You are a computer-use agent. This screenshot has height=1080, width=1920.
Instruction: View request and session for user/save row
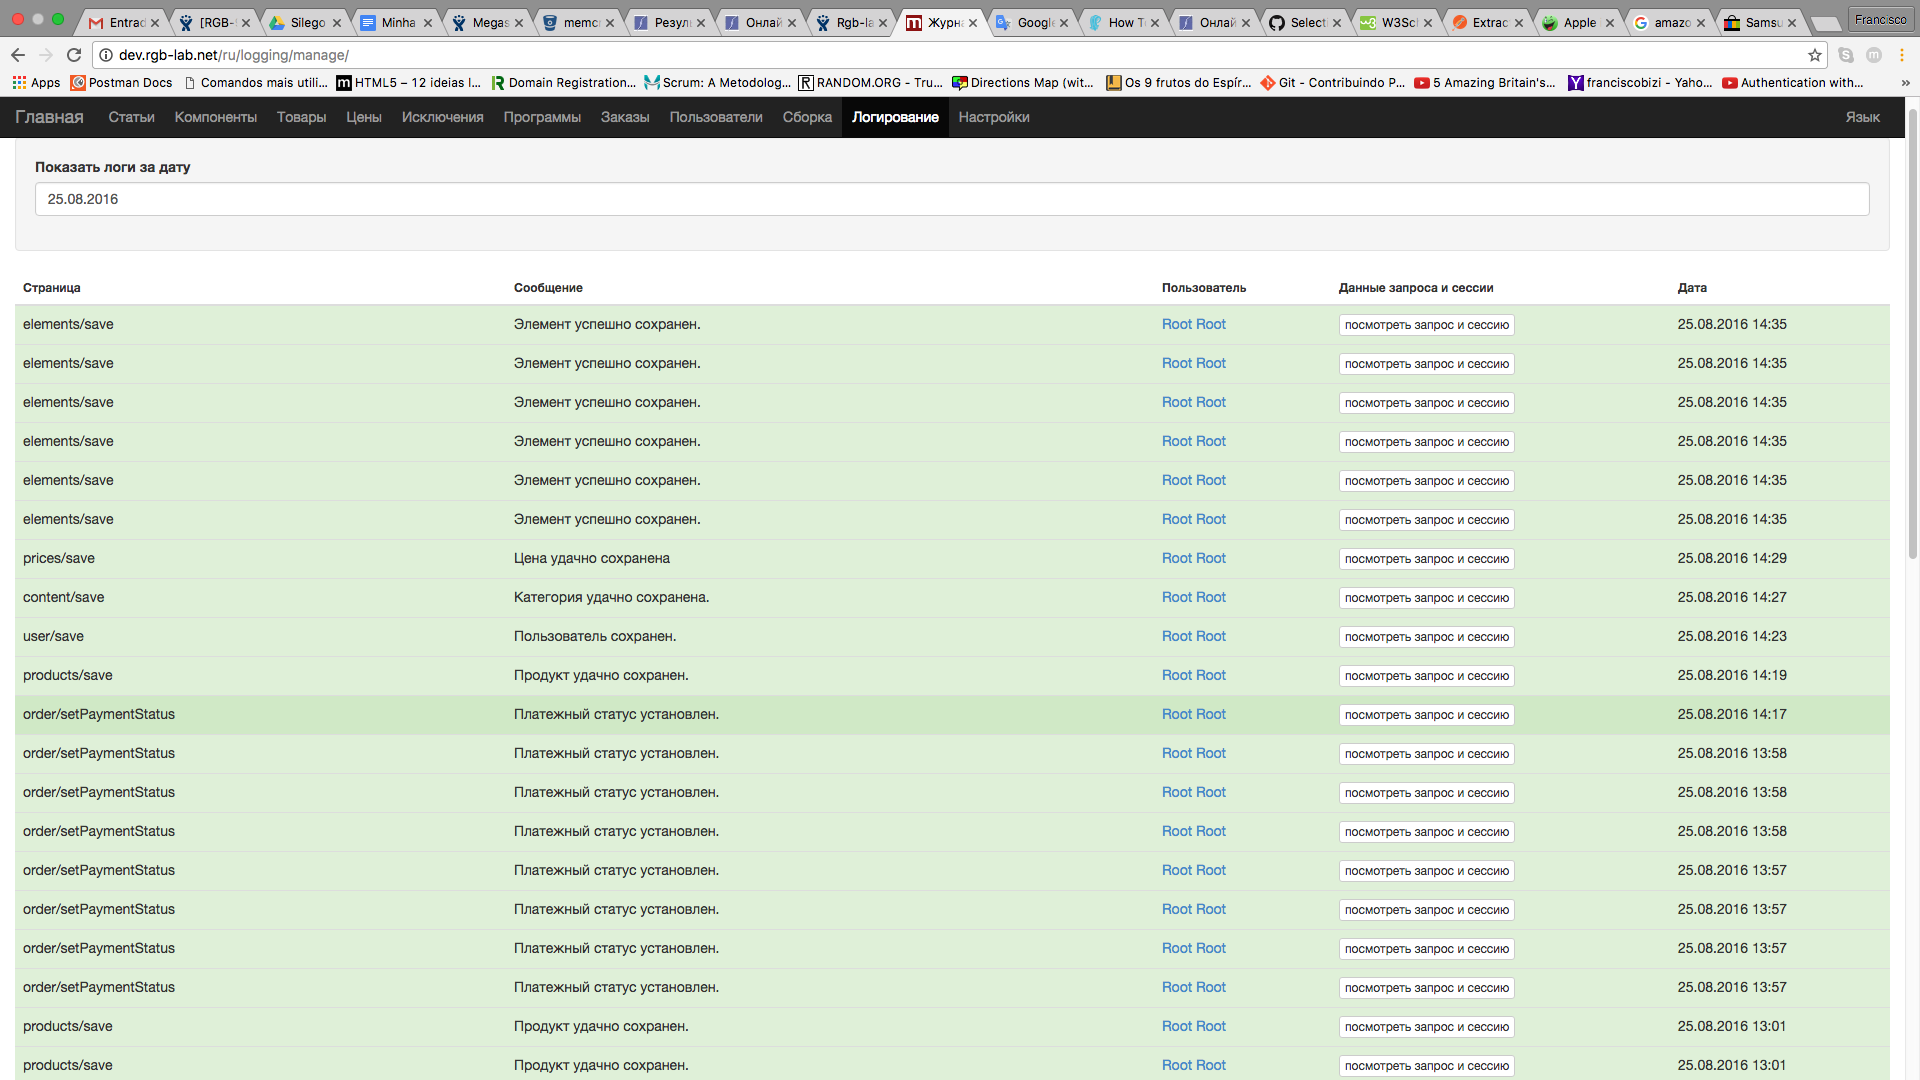[x=1426, y=637]
